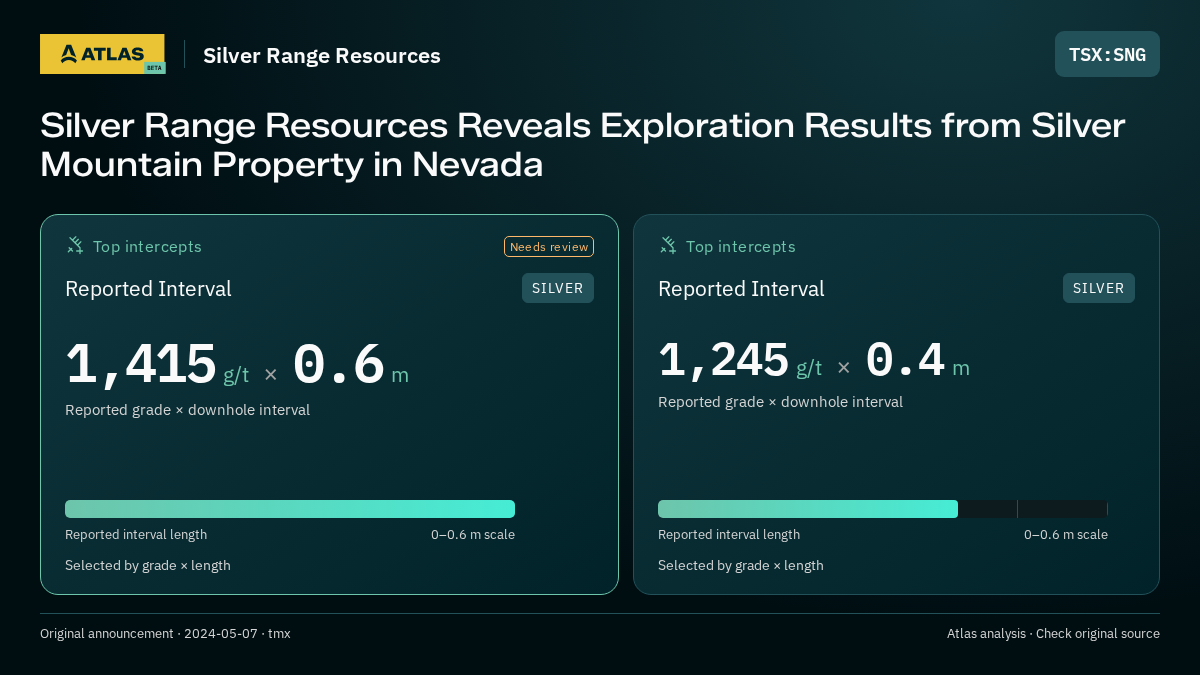Click the 0.4 m interval value

[917, 361]
